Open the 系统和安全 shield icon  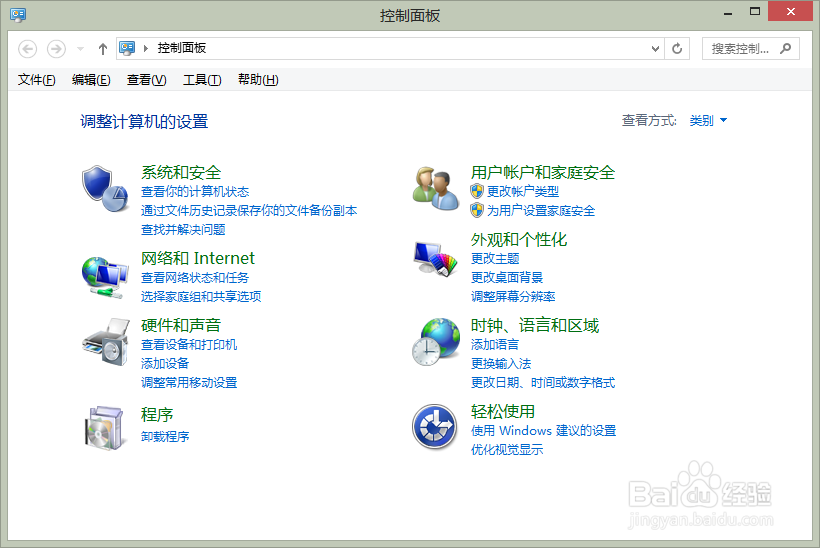[x=105, y=189]
